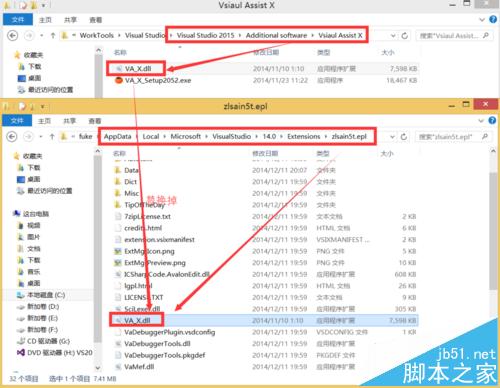Screen dimensions: 500x388
Task: Open address history dropdown in Vsiaul Assist X window
Action: (393, 36)
